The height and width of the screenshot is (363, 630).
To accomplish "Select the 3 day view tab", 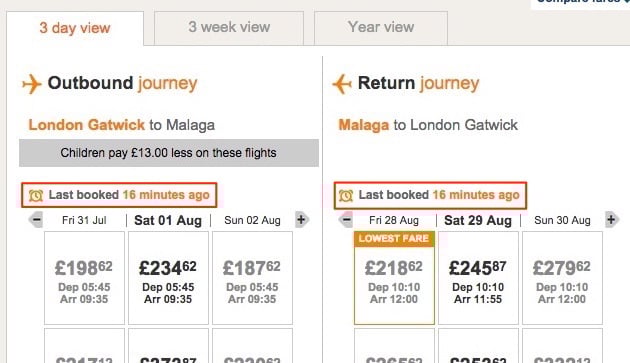I will click(75, 28).
